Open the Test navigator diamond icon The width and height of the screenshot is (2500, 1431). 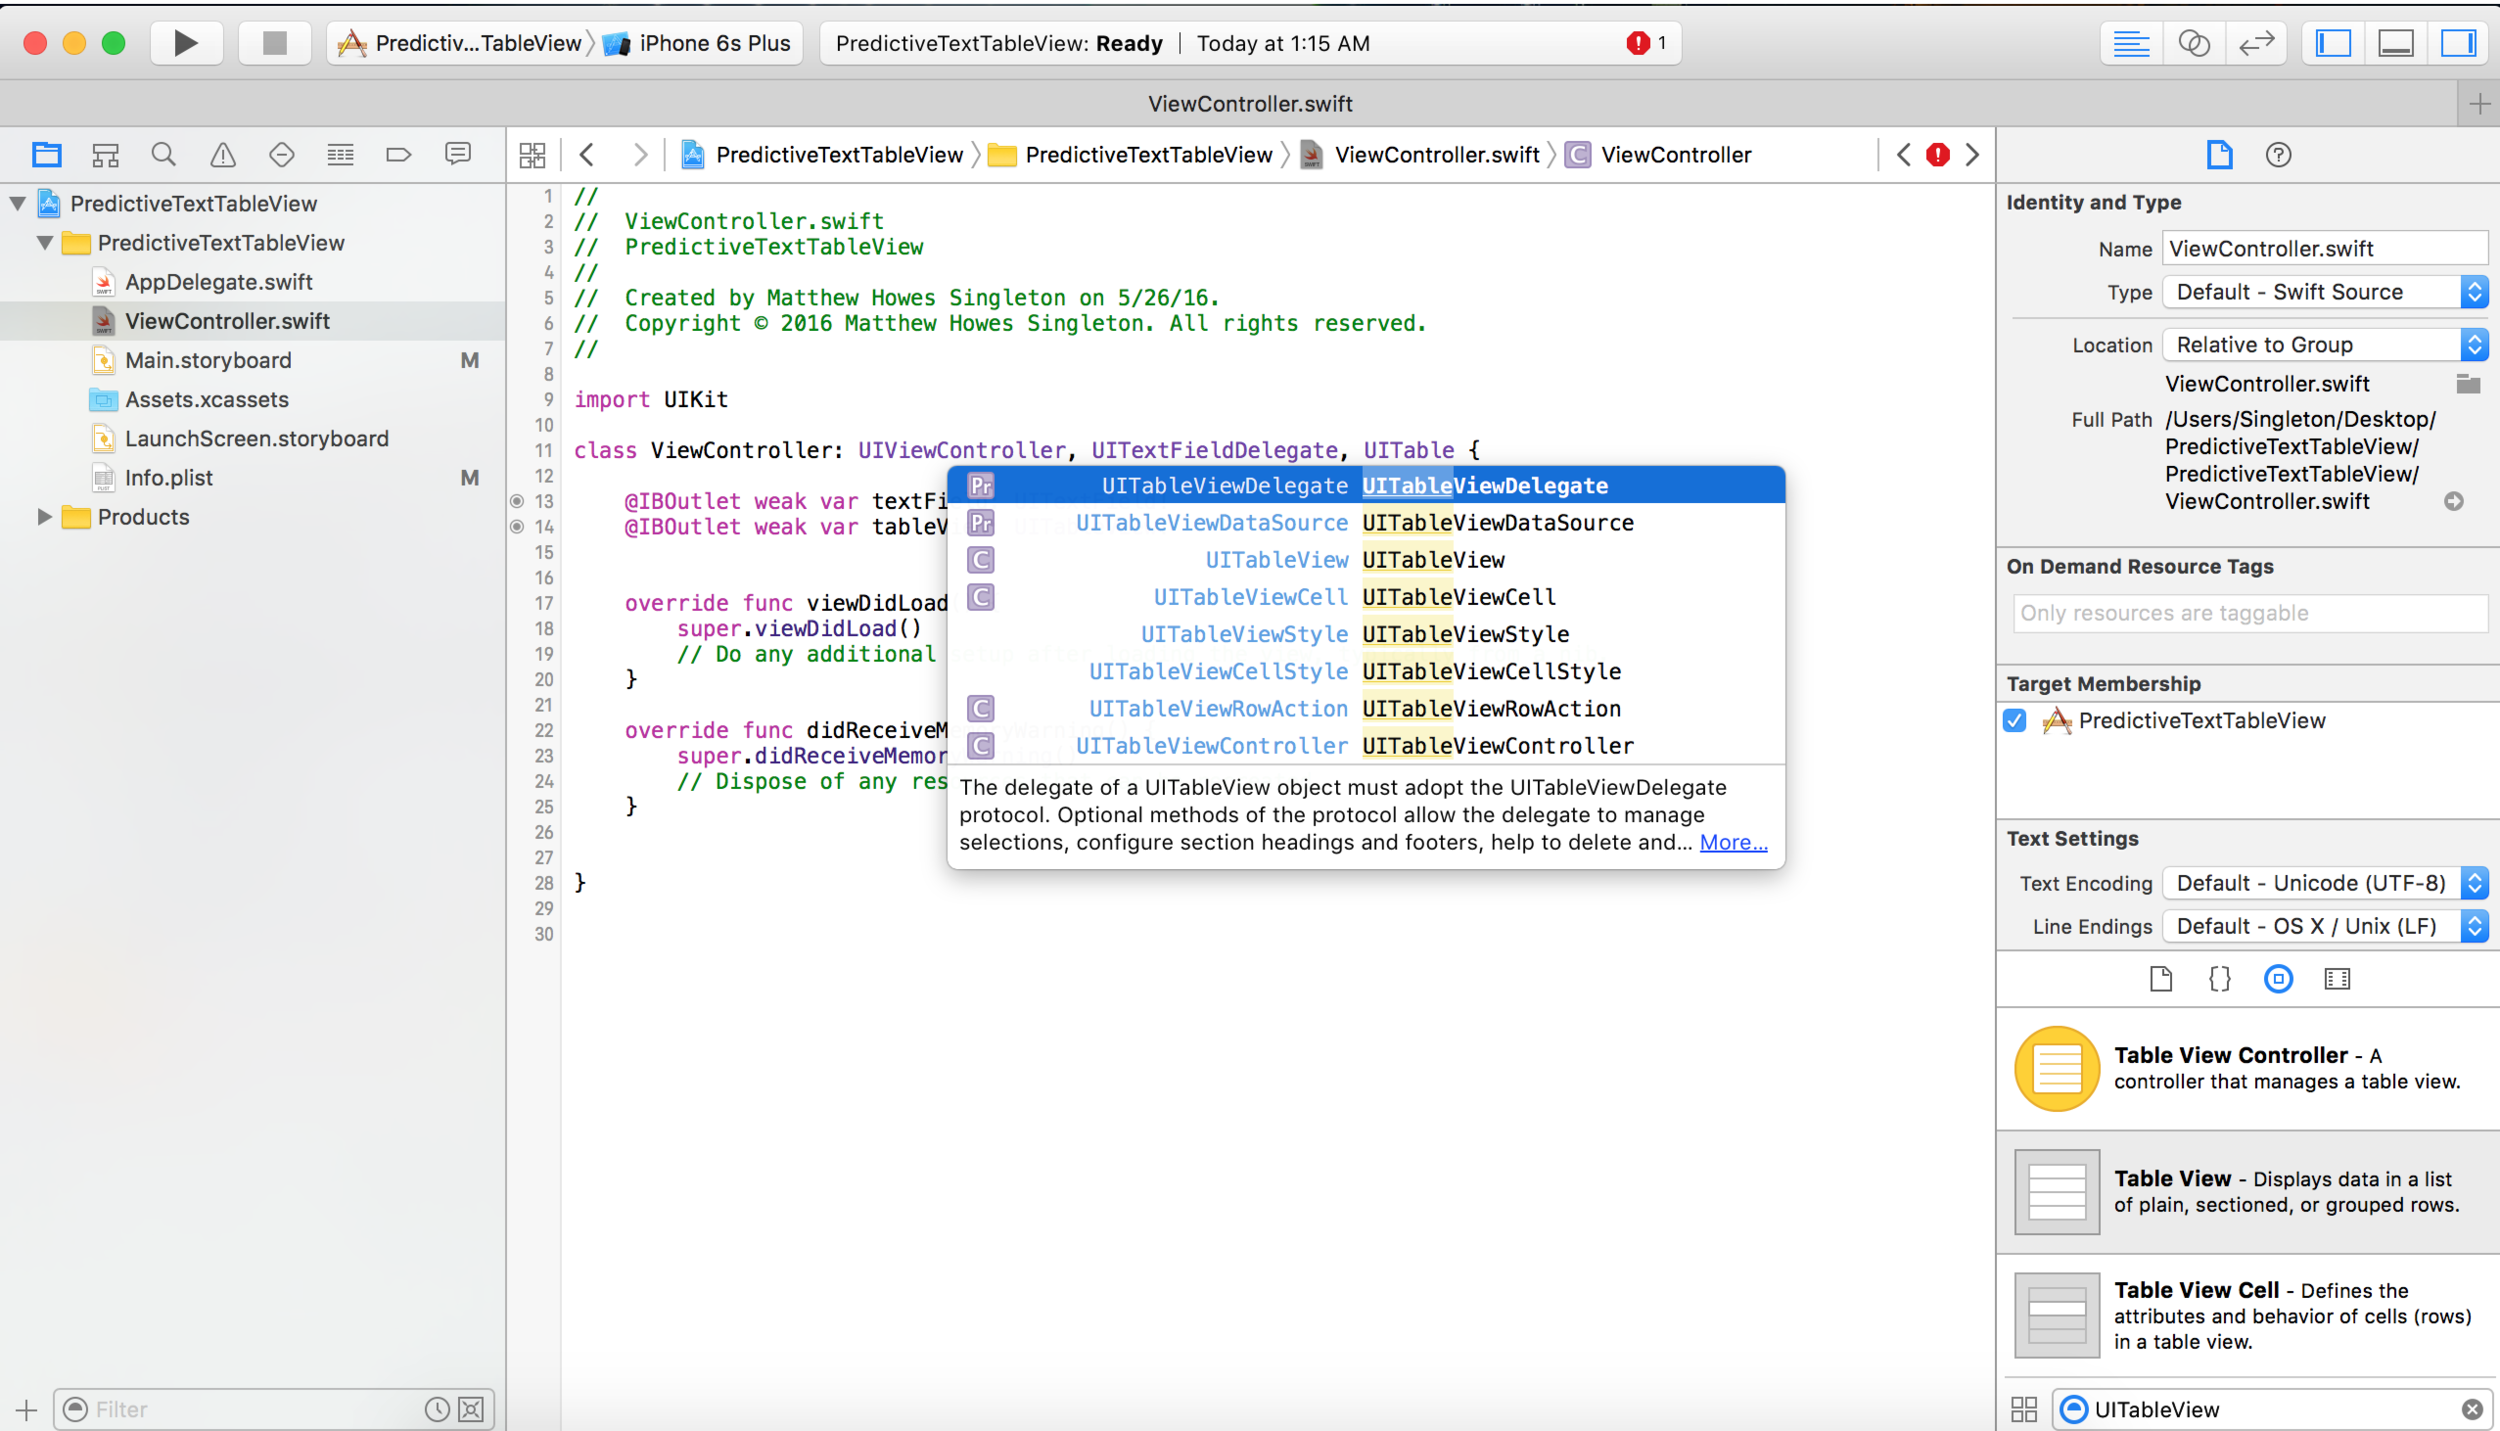point(281,155)
